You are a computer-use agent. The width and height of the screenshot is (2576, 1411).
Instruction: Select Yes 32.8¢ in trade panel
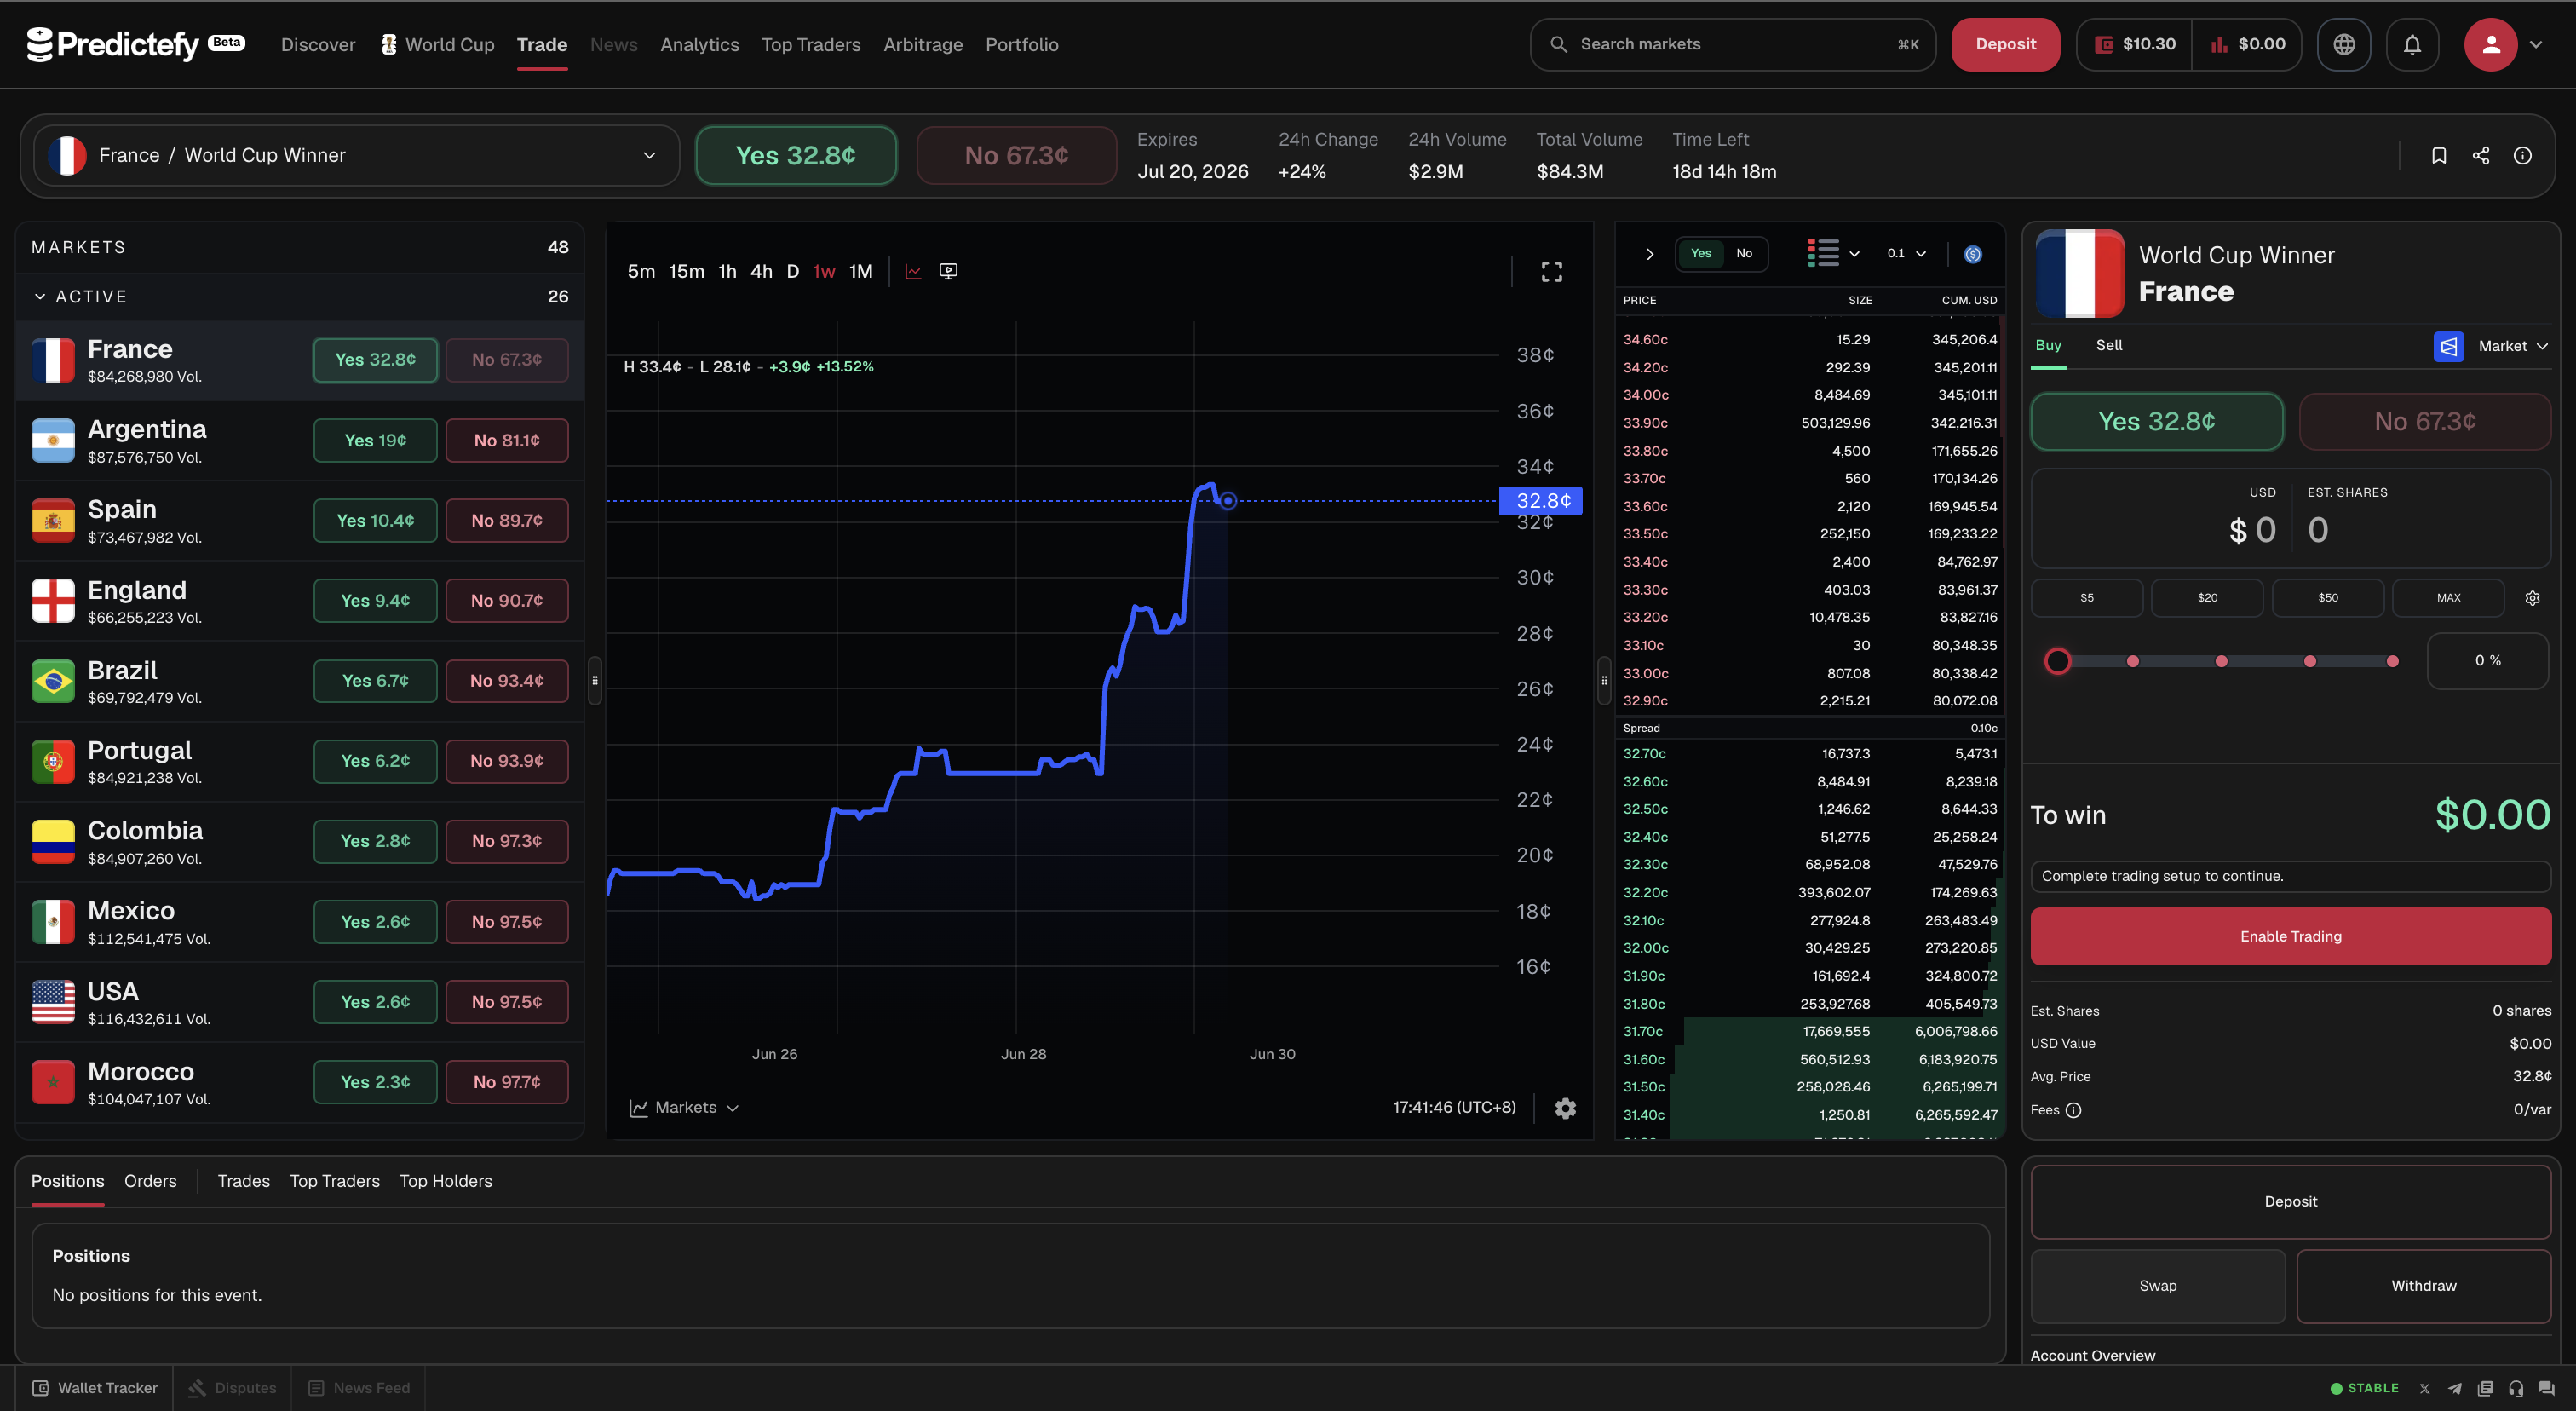tap(2156, 421)
